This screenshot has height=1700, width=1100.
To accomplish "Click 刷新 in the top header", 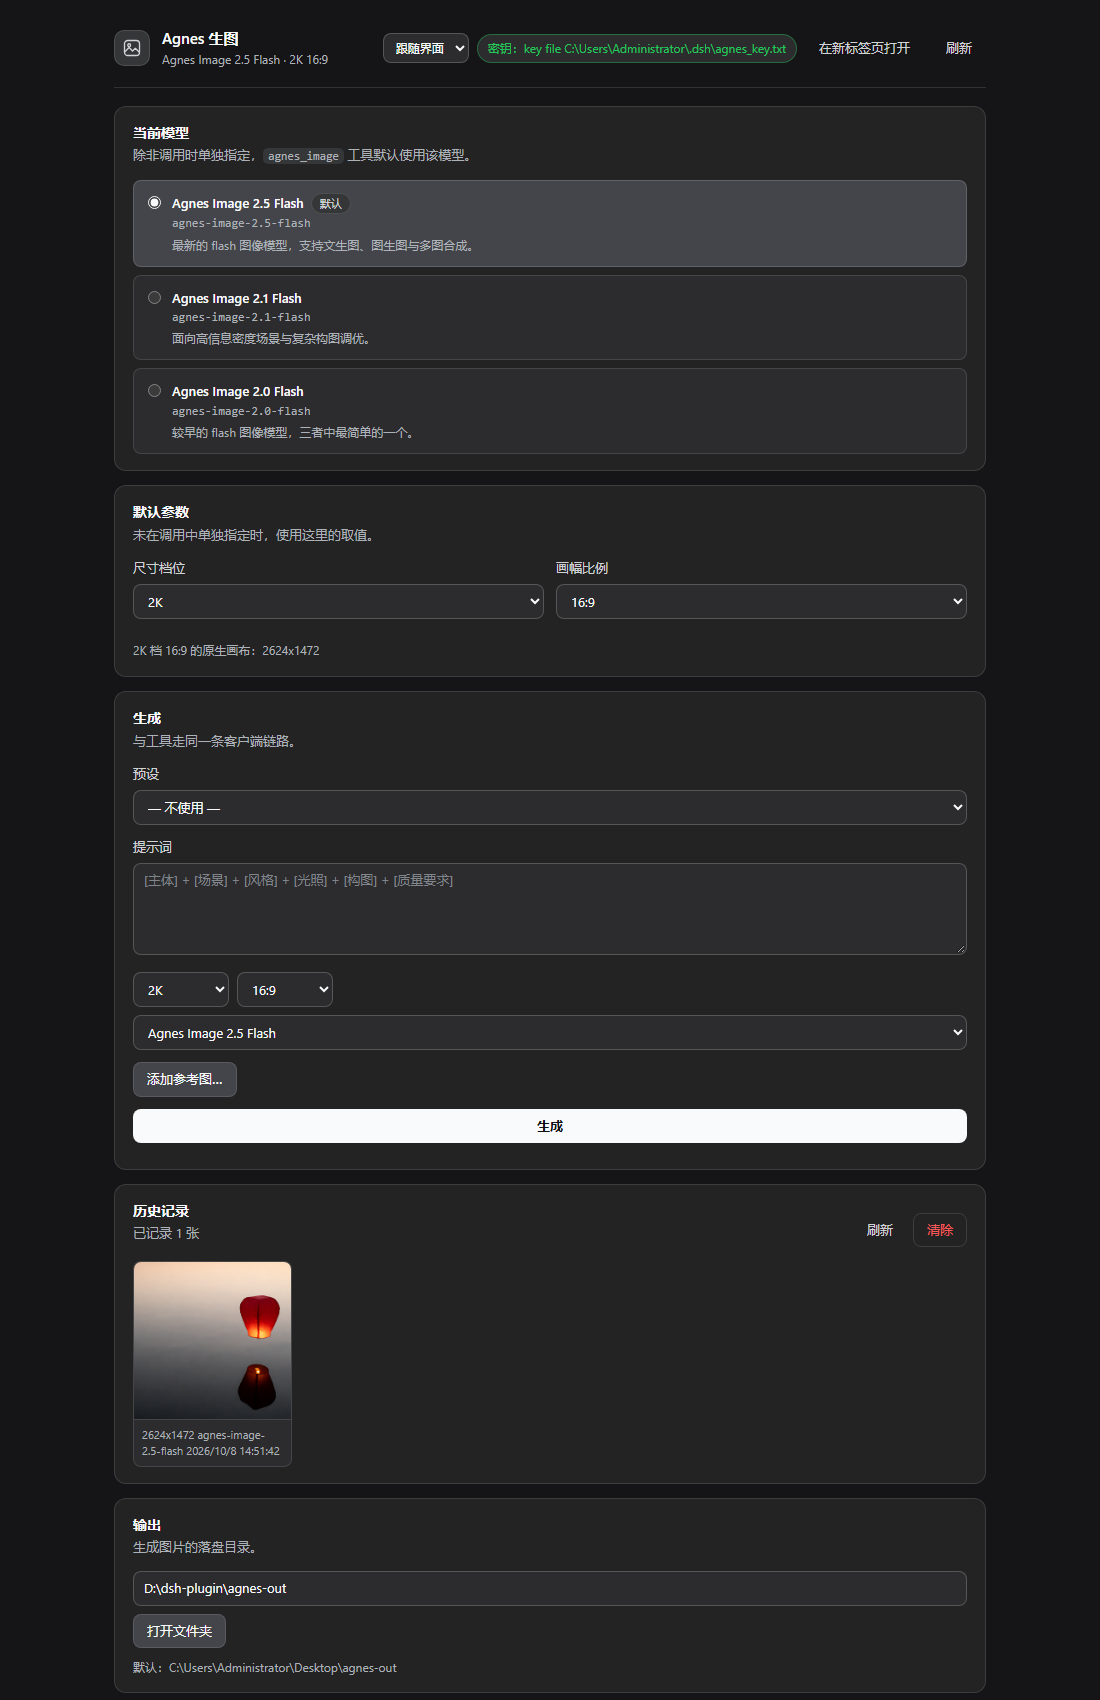I will 959,48.
